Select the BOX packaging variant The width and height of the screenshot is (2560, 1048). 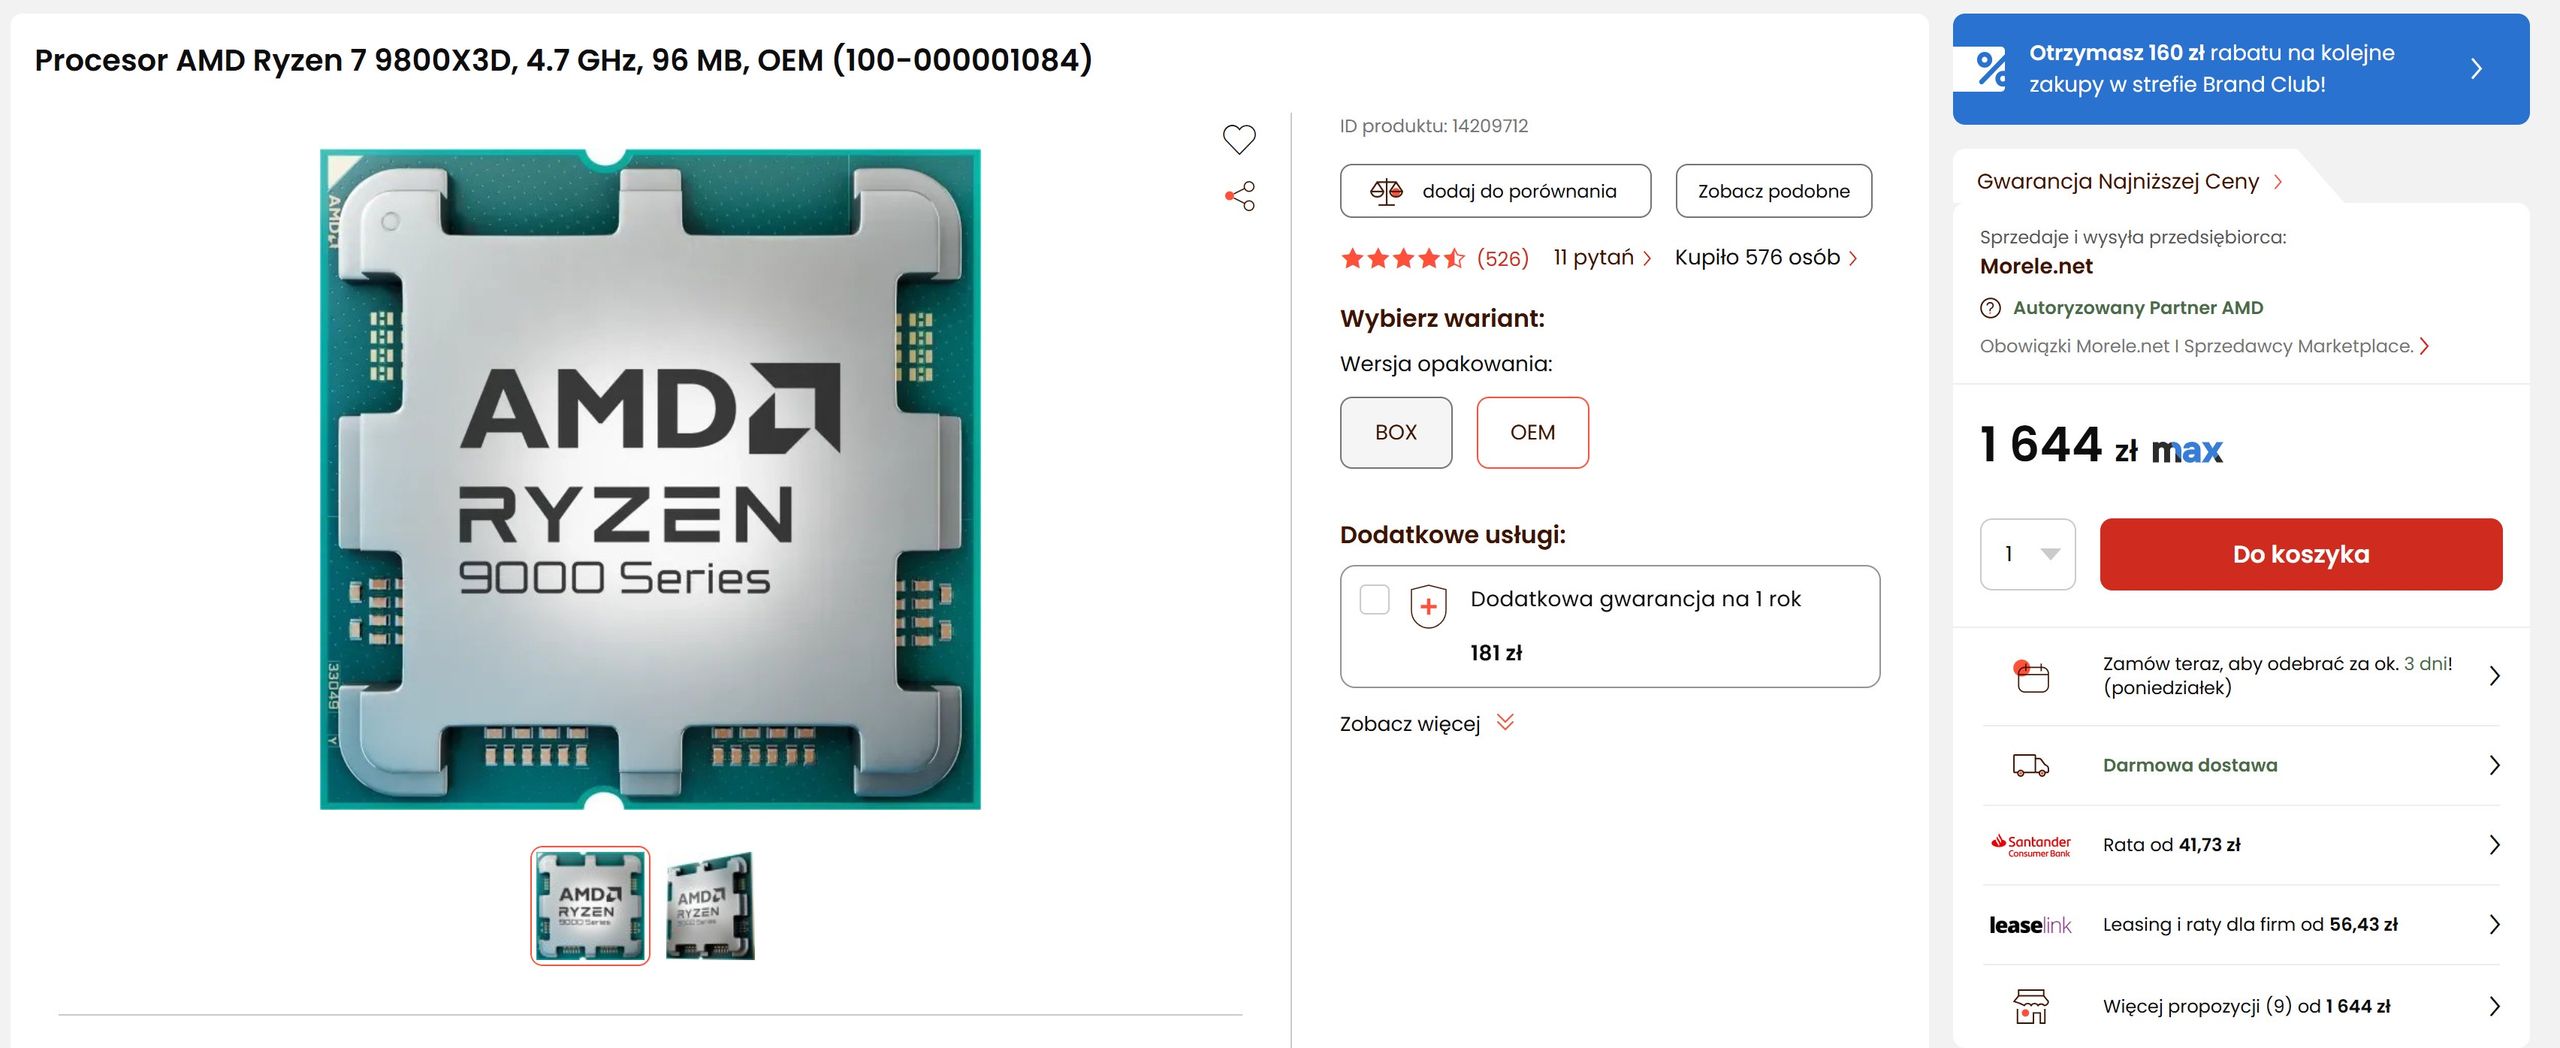pos(1396,432)
